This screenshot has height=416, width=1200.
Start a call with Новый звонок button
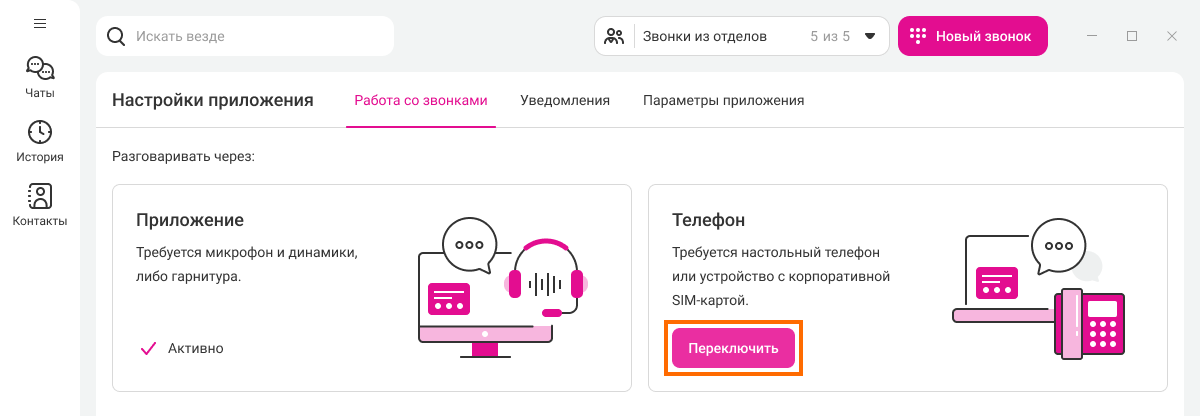[972, 36]
